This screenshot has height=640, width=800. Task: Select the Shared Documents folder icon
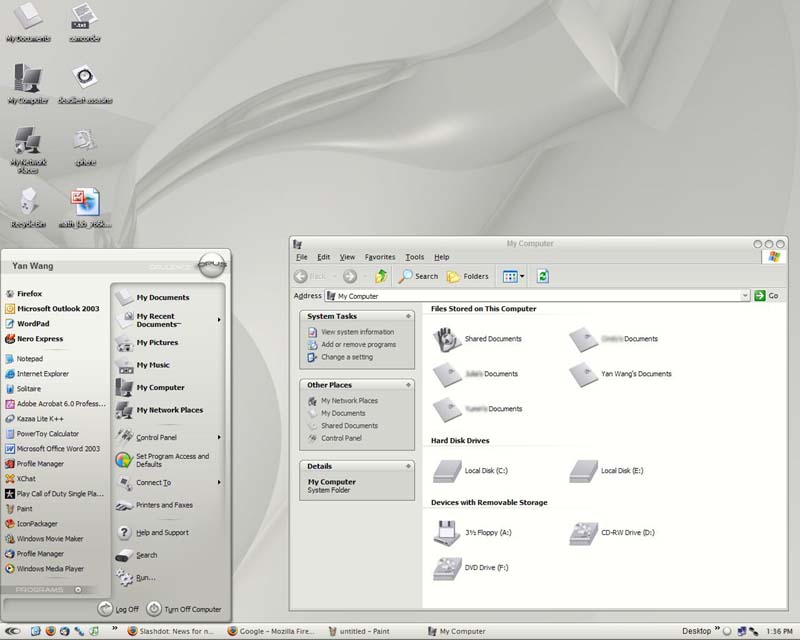447,339
